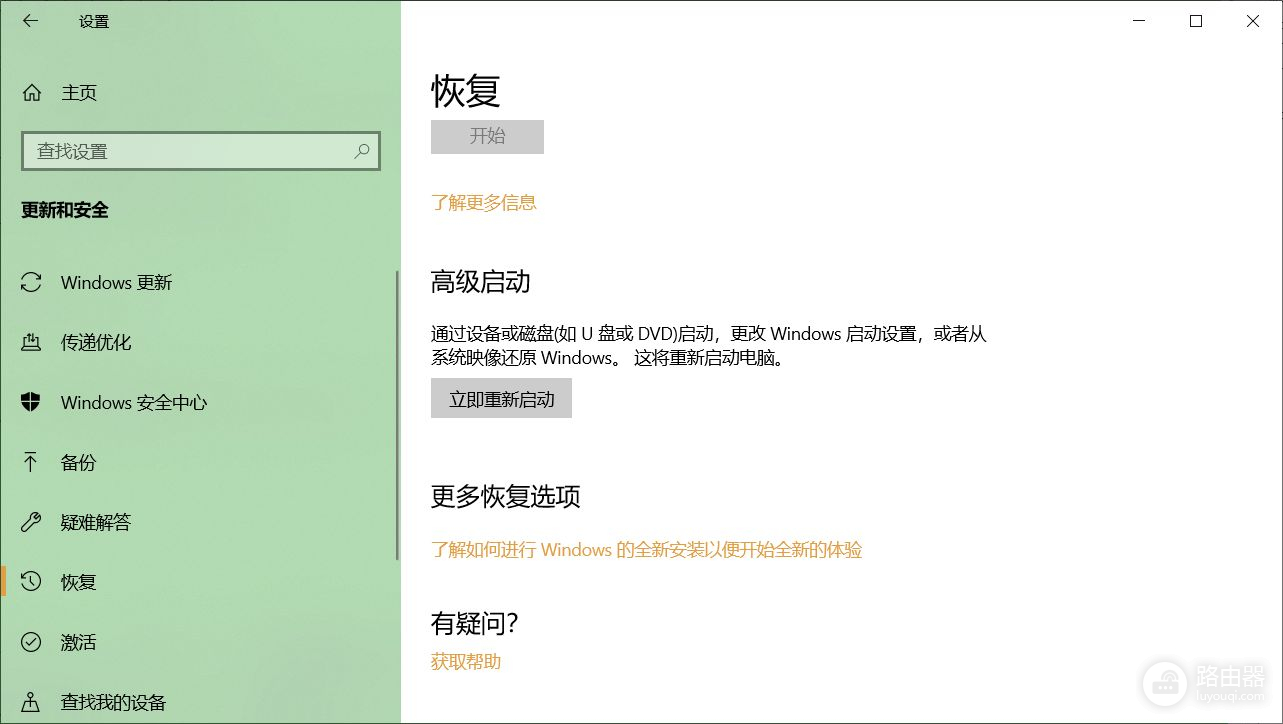The image size is (1283, 724).
Task: Click the greyed-out 开始 button
Action: (487, 136)
